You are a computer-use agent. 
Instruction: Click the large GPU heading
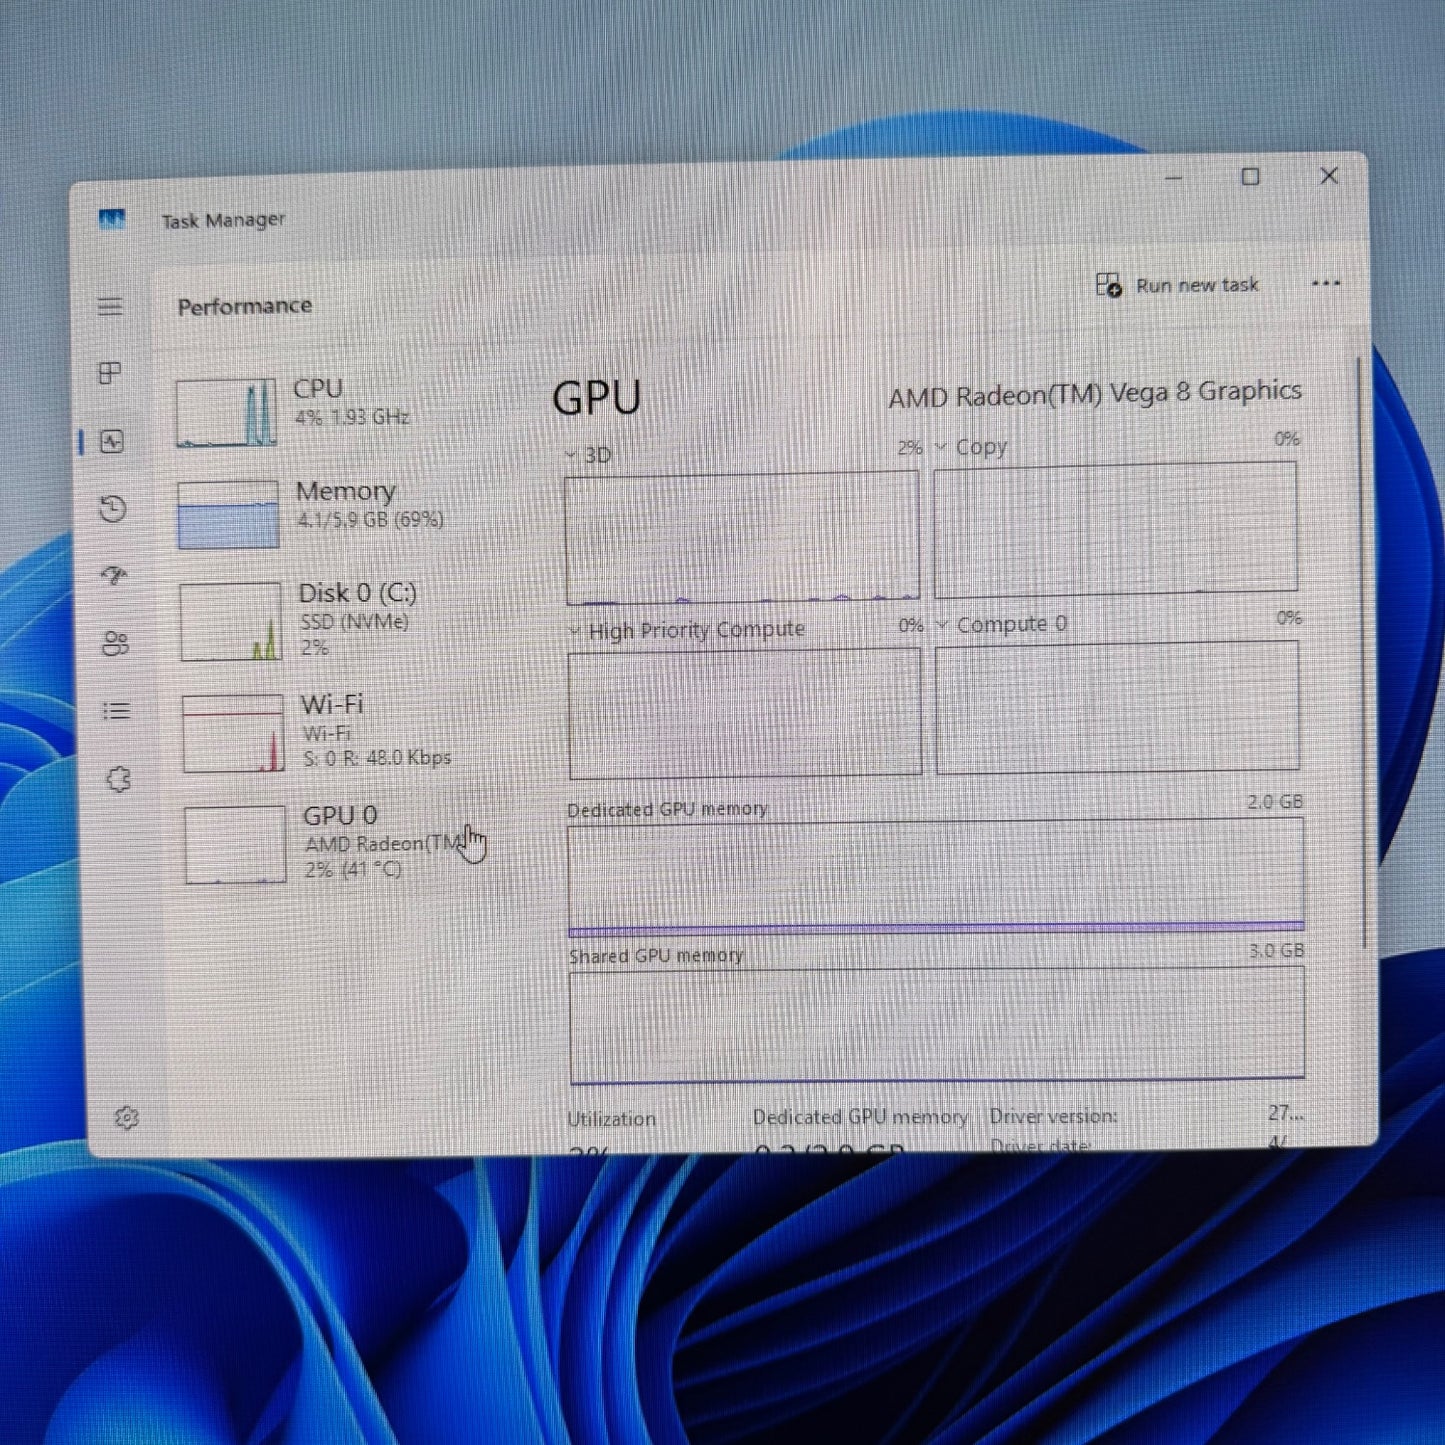pyautogui.click(x=597, y=397)
